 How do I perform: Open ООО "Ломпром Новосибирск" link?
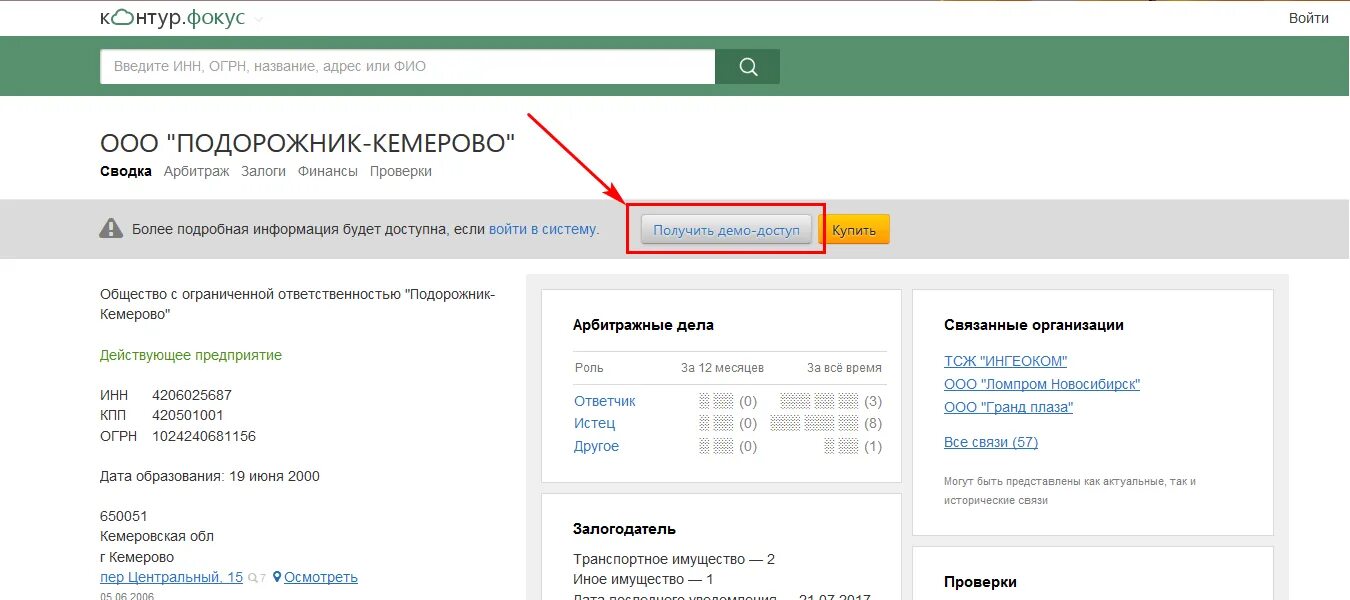[1042, 384]
